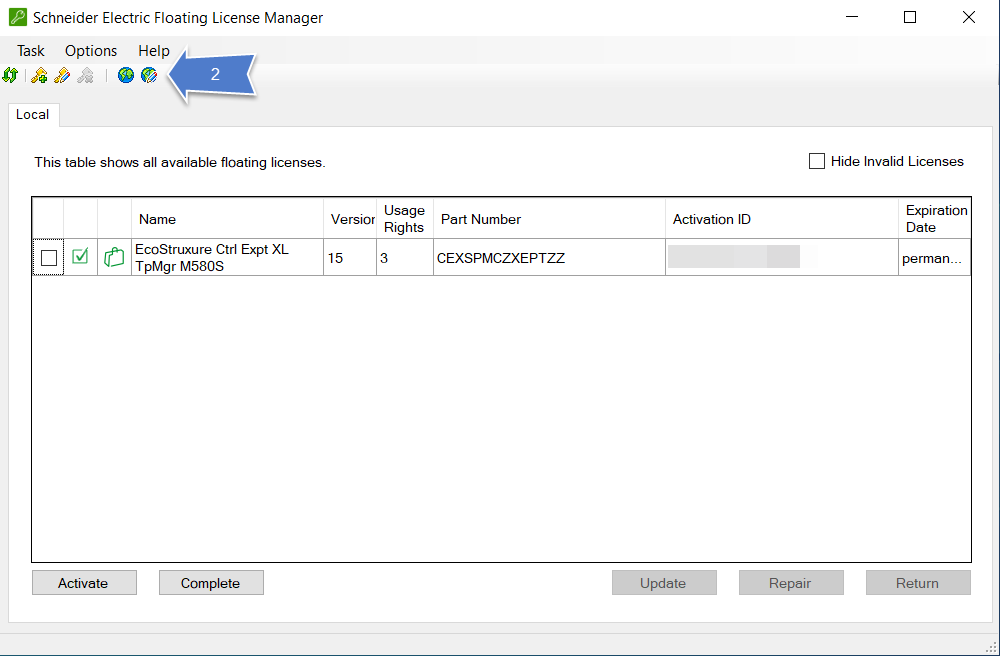Click the green refresh arrows toolbar icon
1000x656 pixels.
[10, 76]
